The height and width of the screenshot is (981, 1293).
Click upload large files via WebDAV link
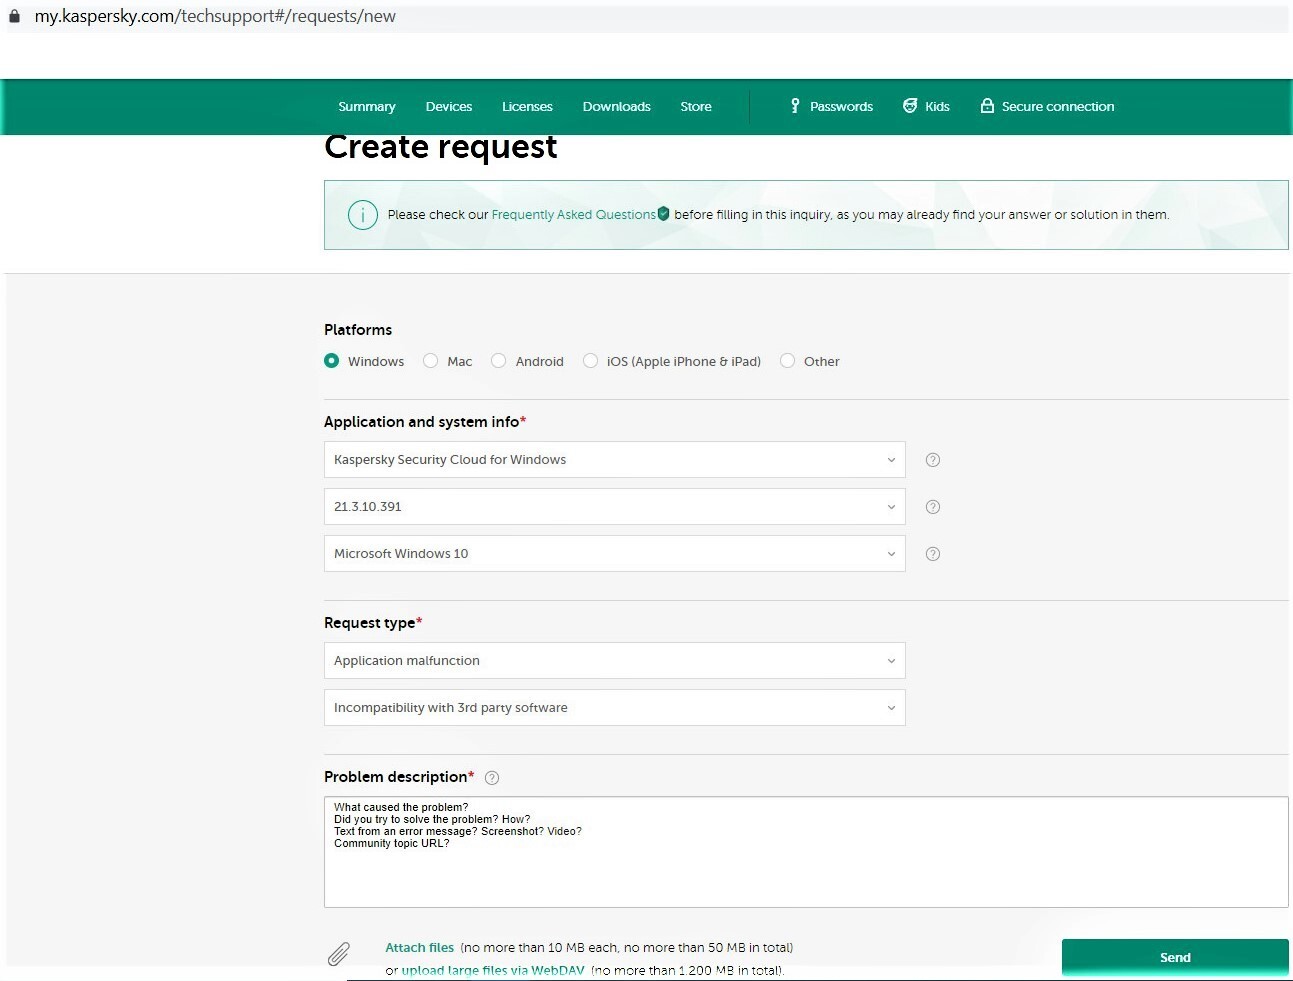(493, 970)
